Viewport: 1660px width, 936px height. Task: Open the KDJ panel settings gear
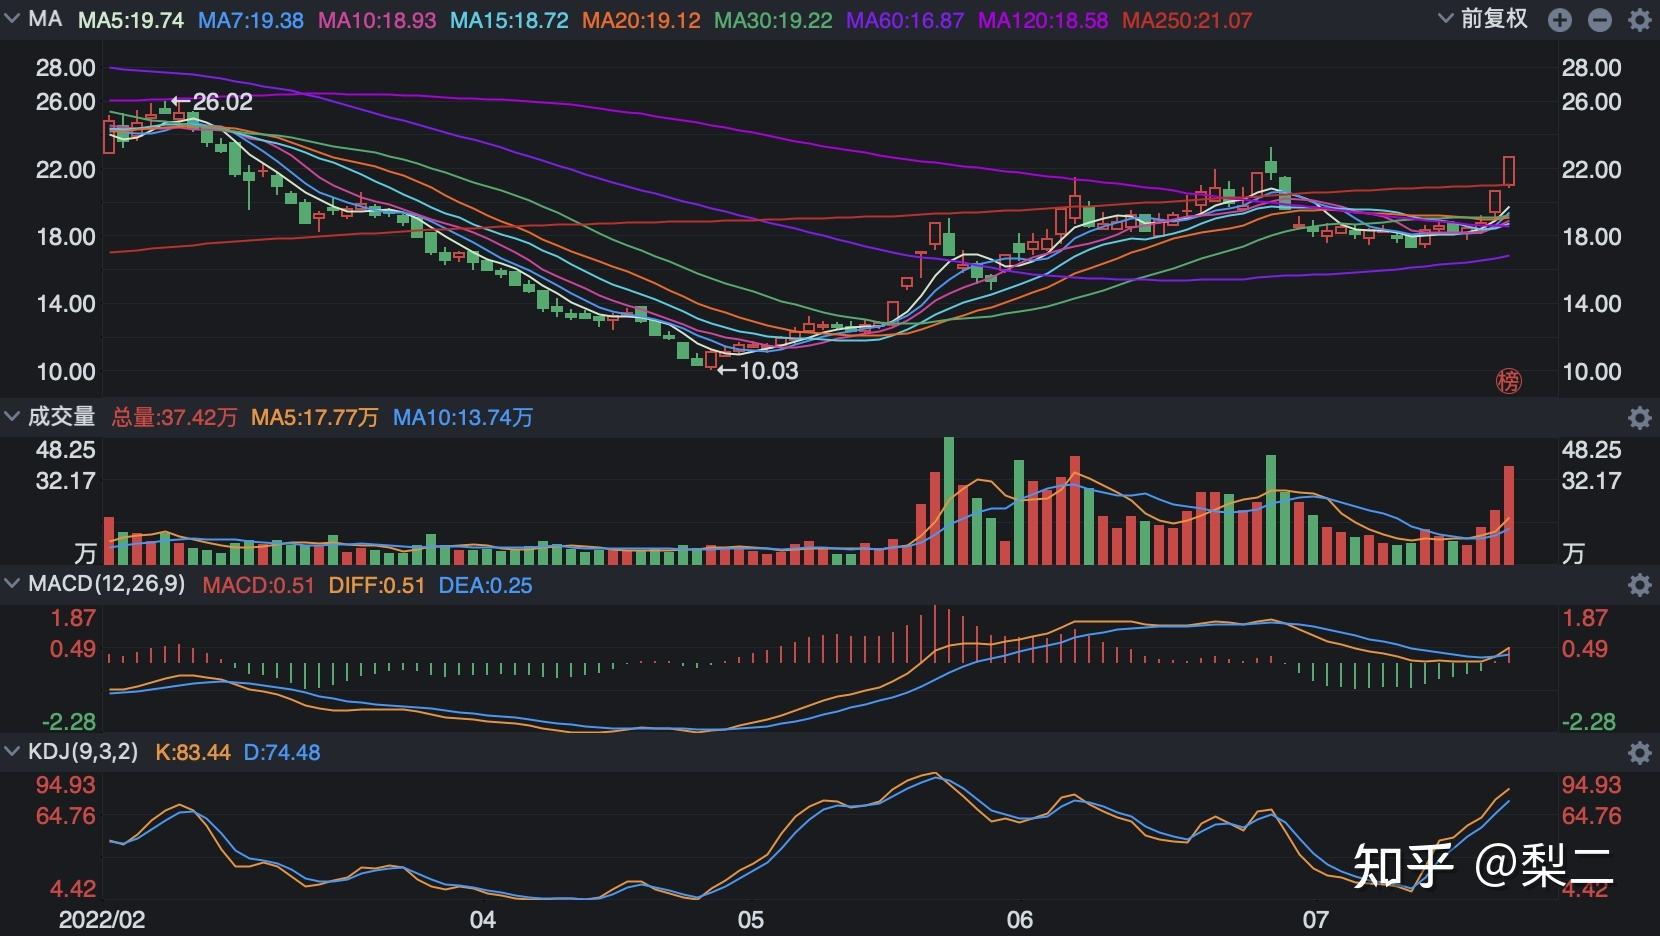1640,752
